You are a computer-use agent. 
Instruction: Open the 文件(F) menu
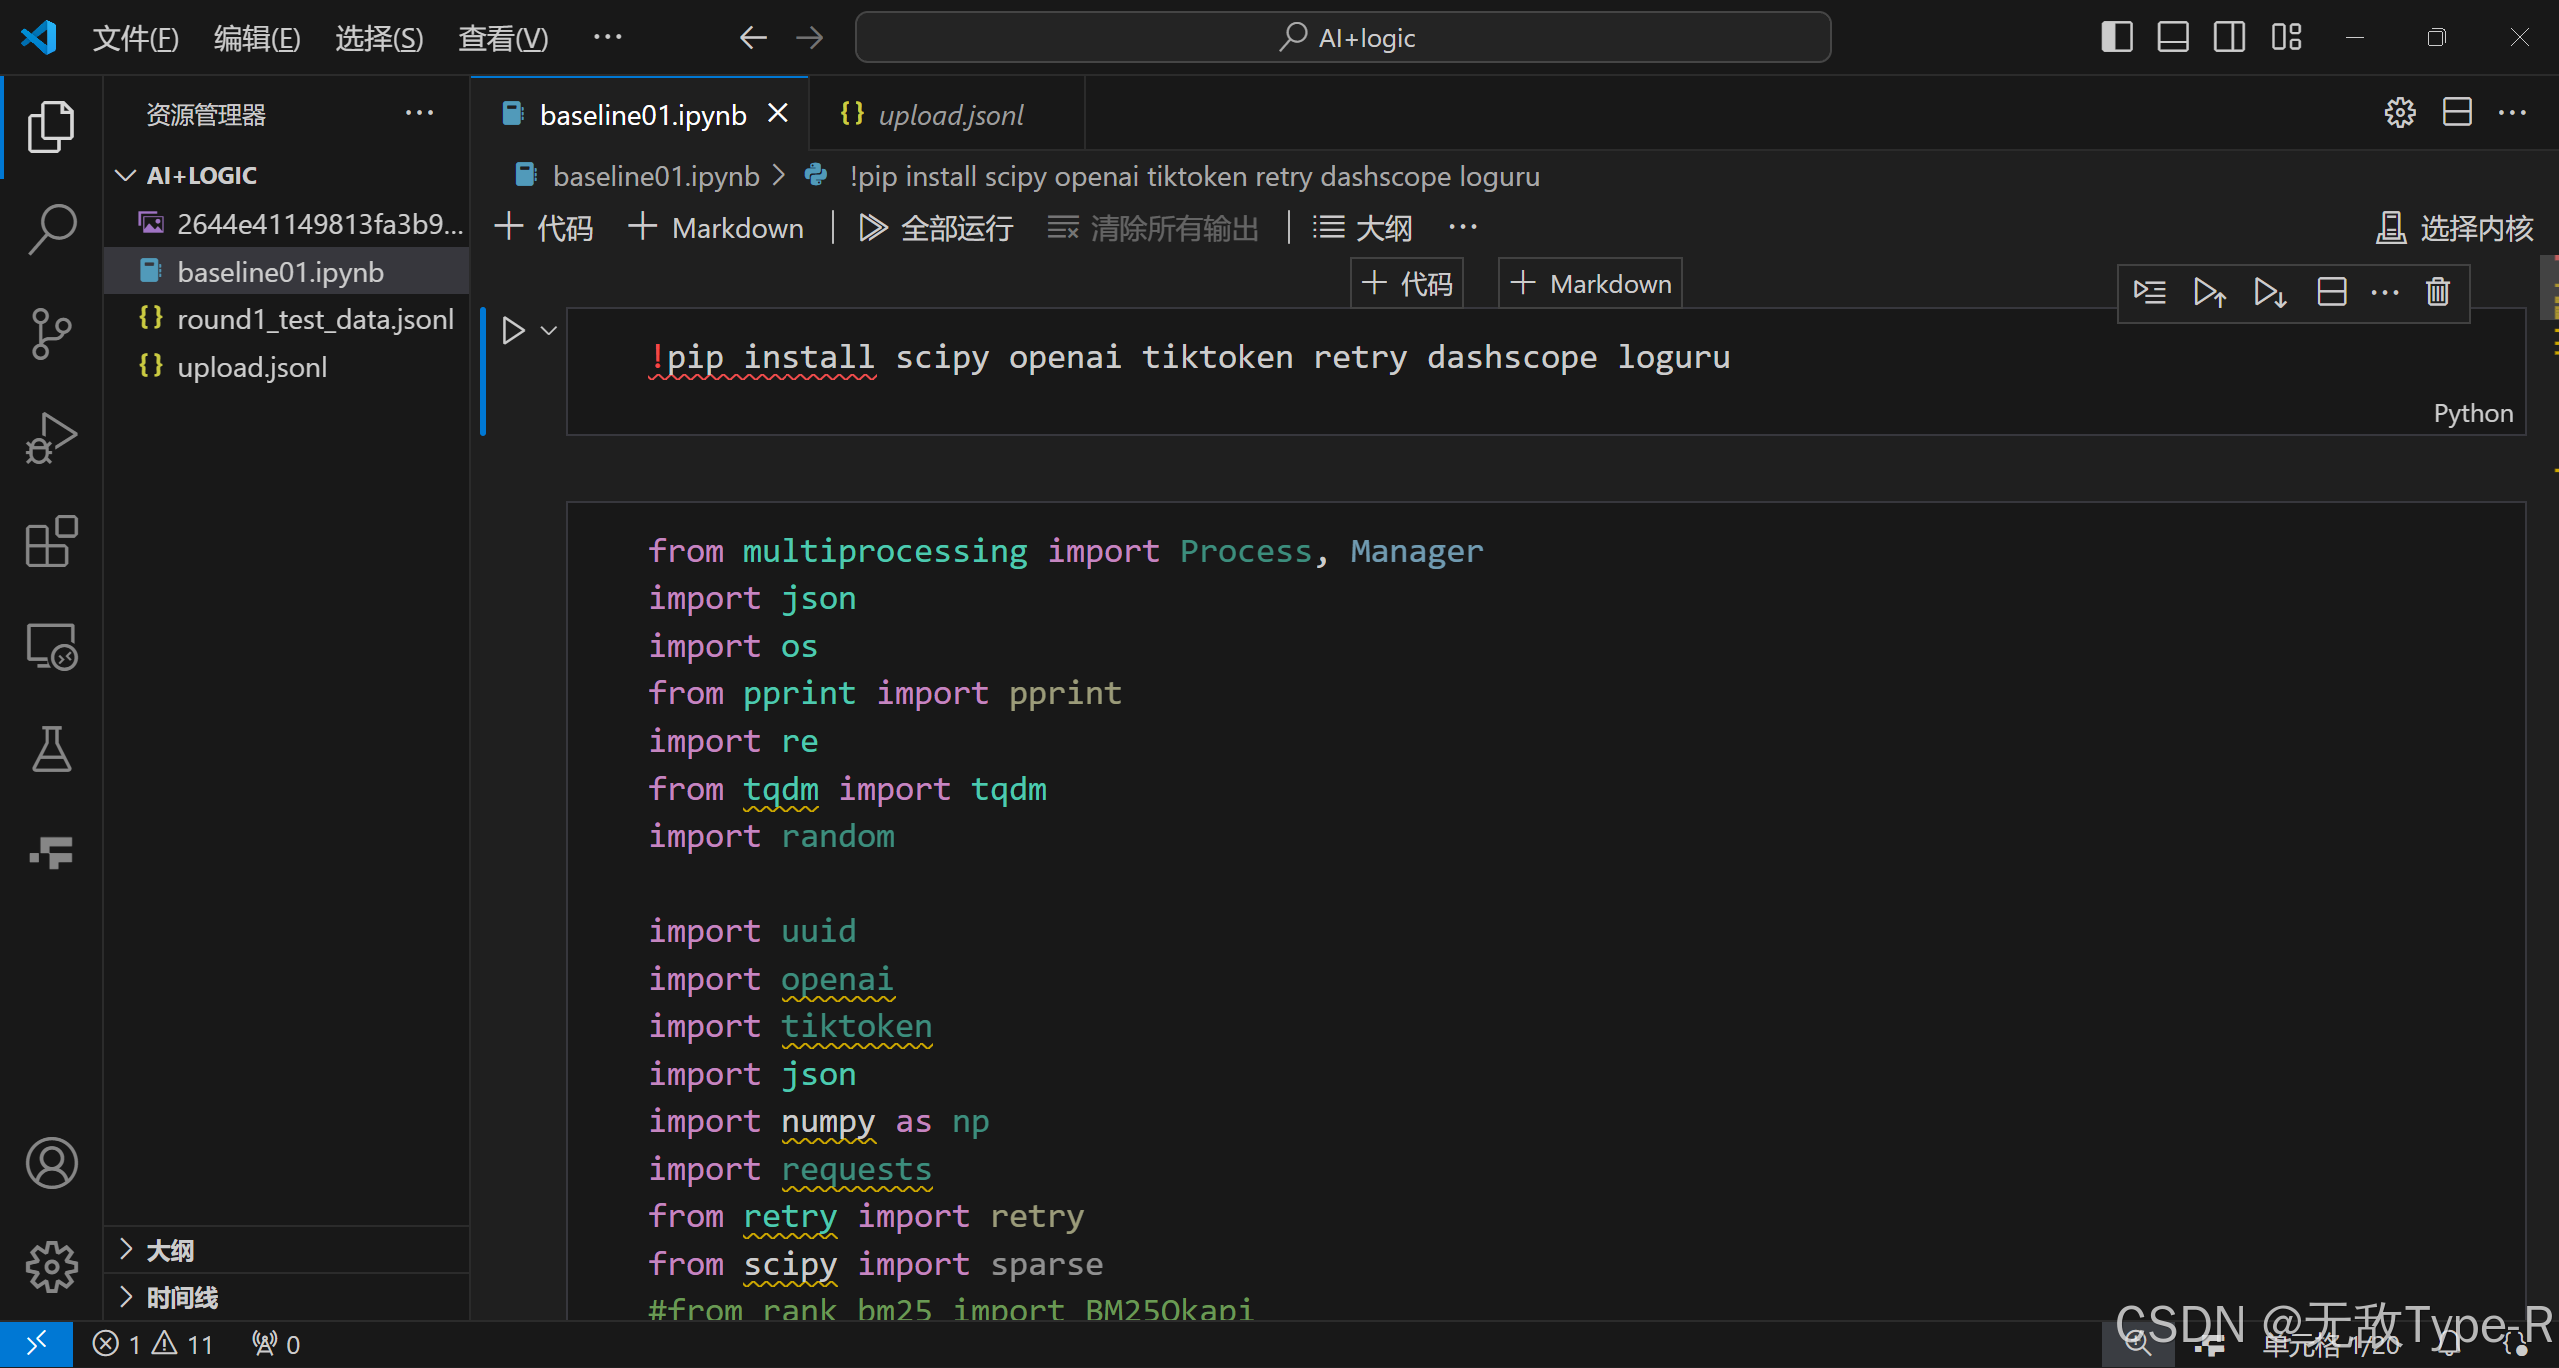[x=135, y=38]
